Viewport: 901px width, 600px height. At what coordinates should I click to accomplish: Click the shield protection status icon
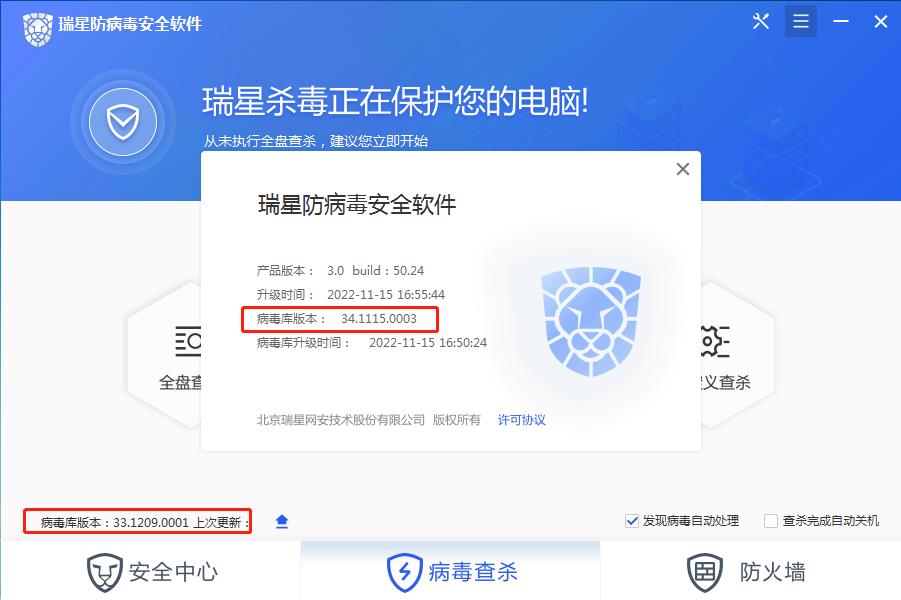(x=122, y=122)
